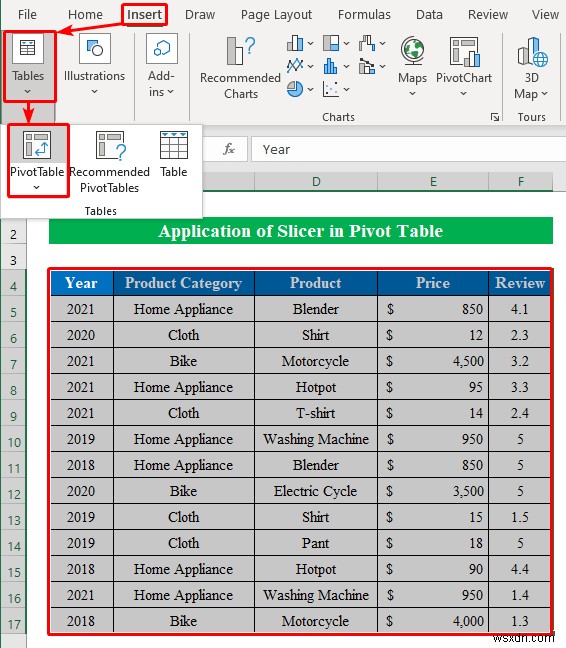Image resolution: width=566 pixels, height=648 pixels.
Task: Click the PivotTable icon
Action: click(37, 145)
